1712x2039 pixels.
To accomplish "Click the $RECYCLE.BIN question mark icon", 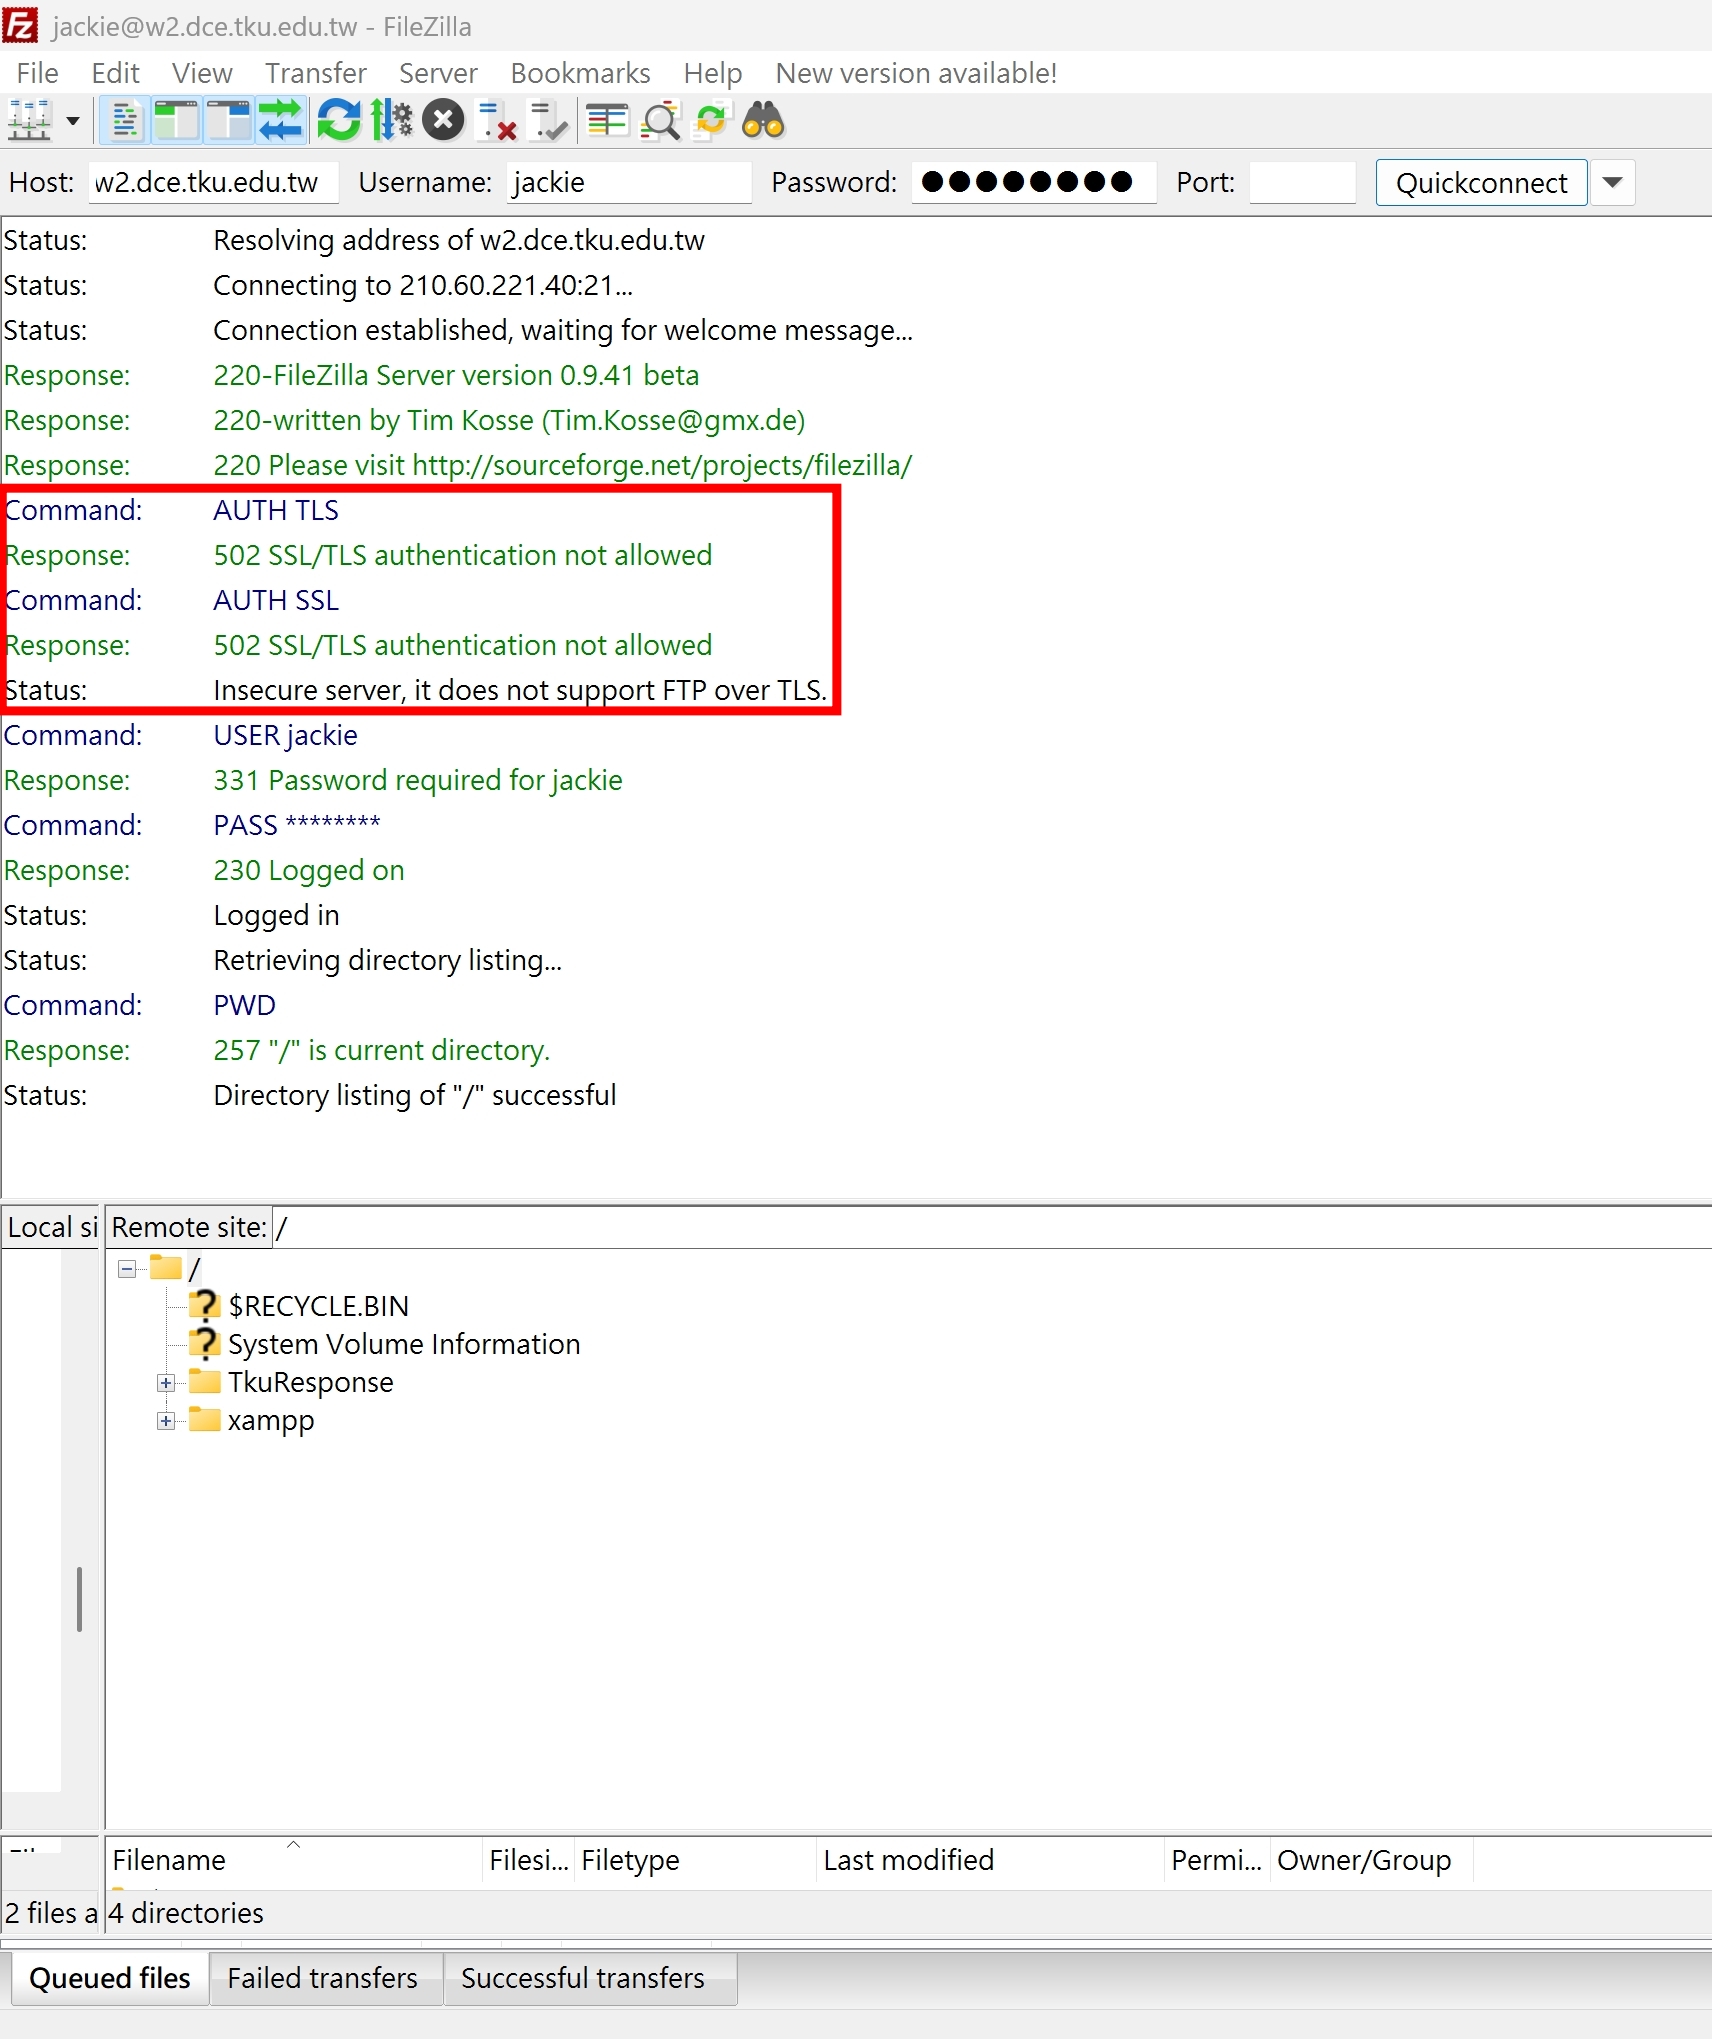I will pyautogui.click(x=205, y=1305).
